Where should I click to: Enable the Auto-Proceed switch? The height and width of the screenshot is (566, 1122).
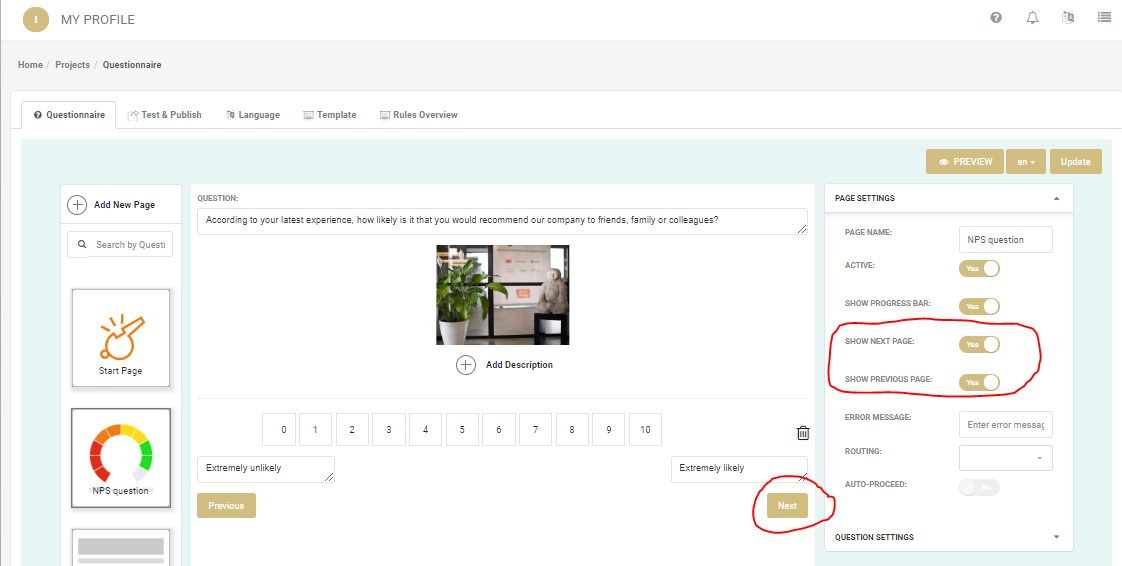click(979, 487)
